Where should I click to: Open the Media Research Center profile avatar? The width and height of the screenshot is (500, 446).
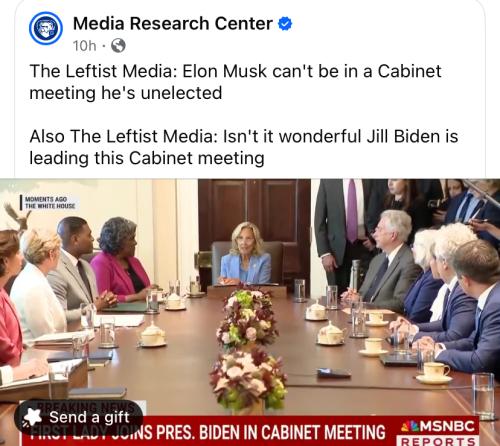tap(46, 28)
